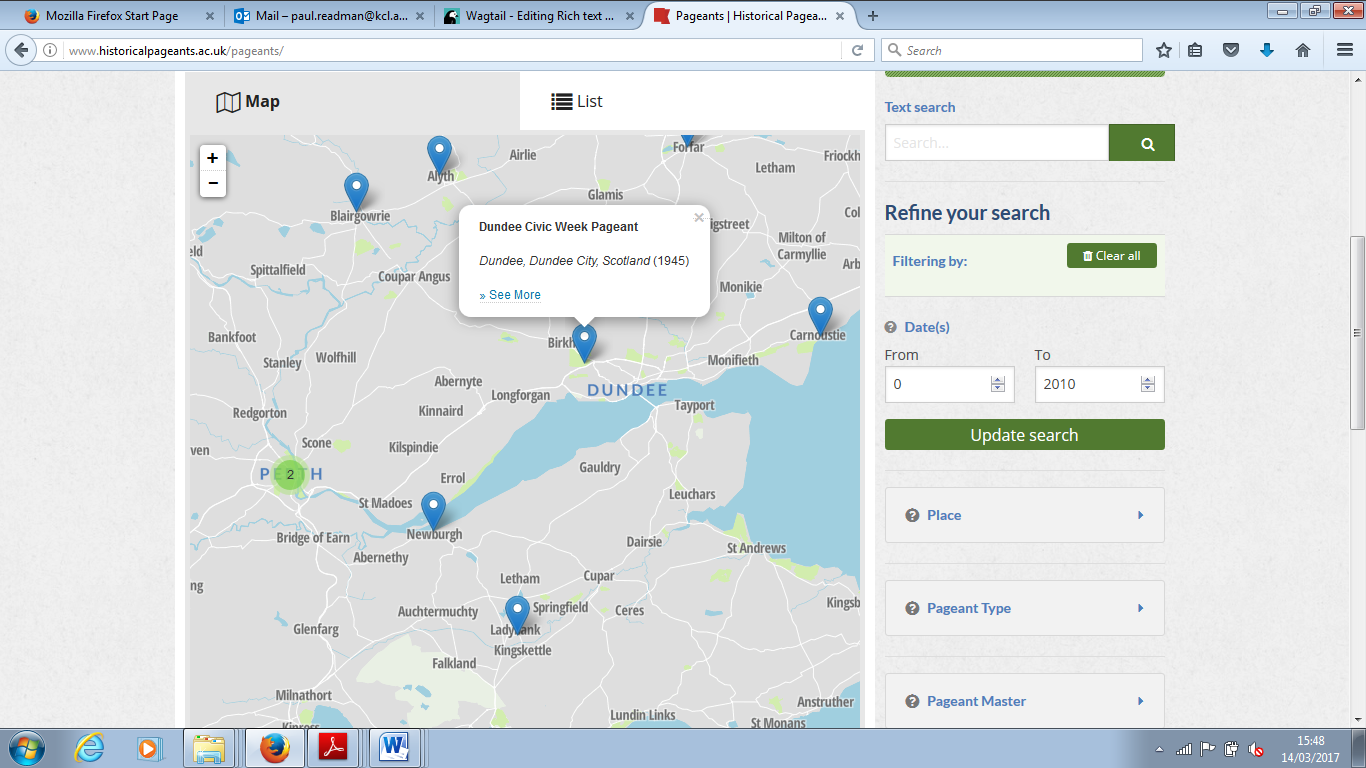1366x768 pixels.
Task: Click the From date input field
Action: pos(937,384)
